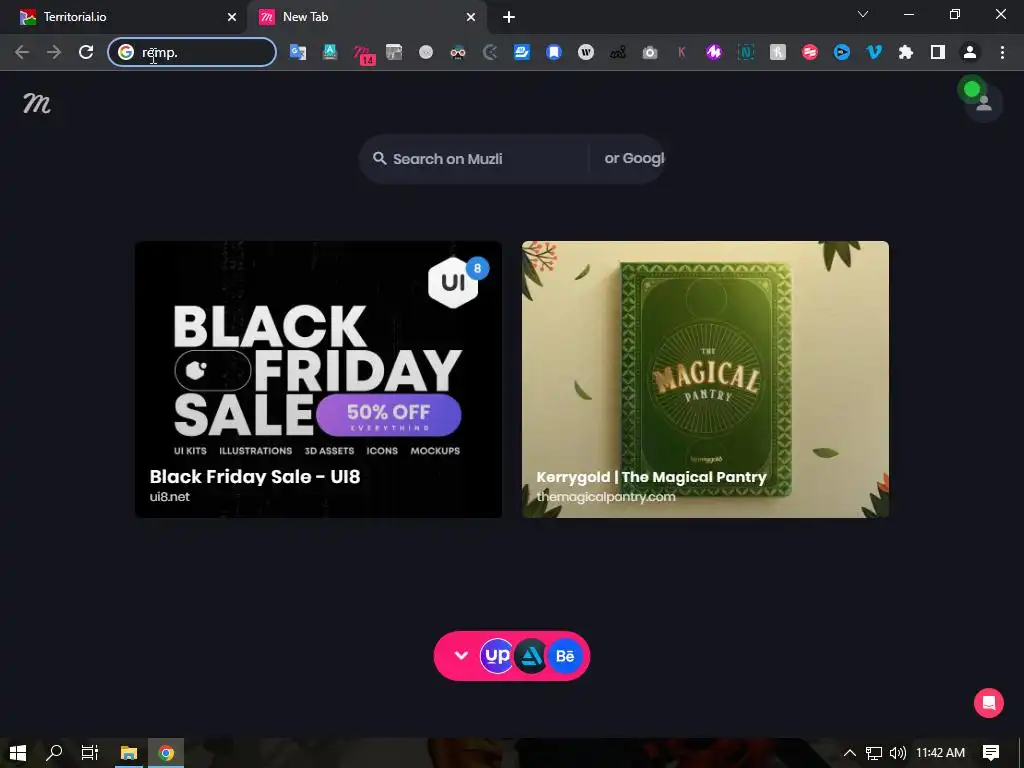Open the glasses-face extension icon
Image resolution: width=1024 pixels, height=768 pixels.
click(x=458, y=52)
